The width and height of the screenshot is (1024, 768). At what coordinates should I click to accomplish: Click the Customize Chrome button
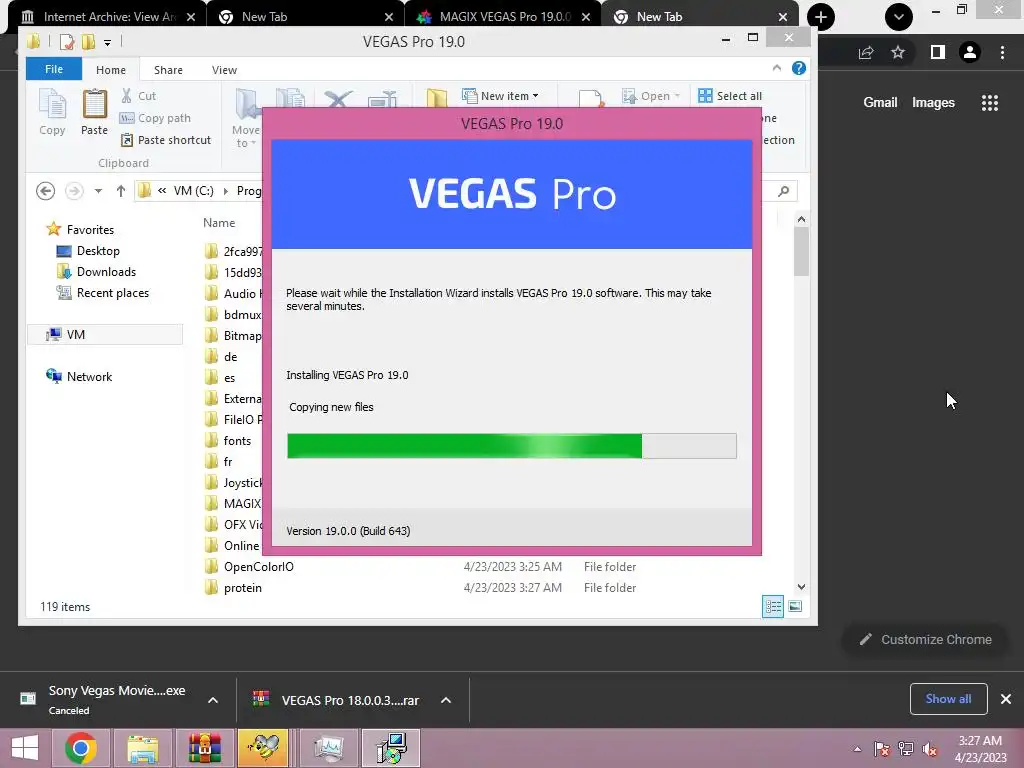tap(925, 639)
